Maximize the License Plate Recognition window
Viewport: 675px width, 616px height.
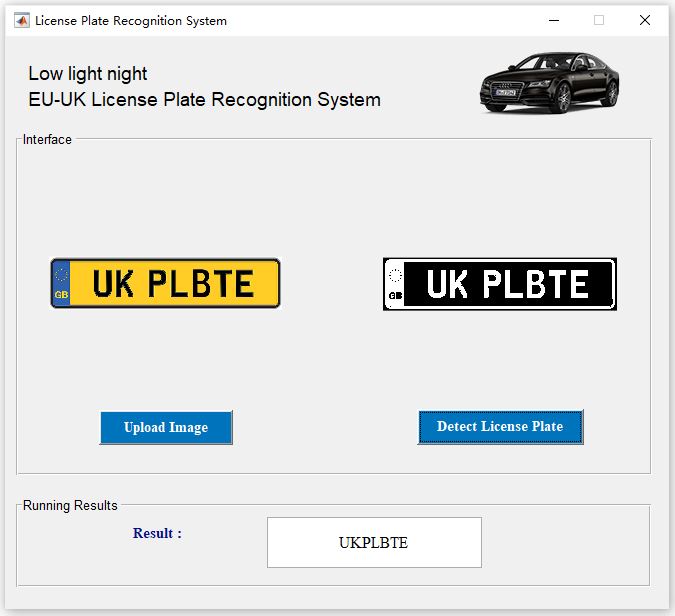pos(599,20)
